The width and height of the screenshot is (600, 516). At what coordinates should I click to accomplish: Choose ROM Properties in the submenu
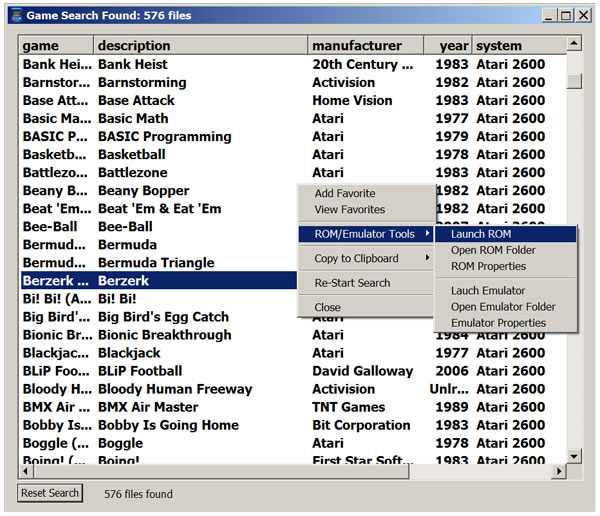click(x=488, y=266)
